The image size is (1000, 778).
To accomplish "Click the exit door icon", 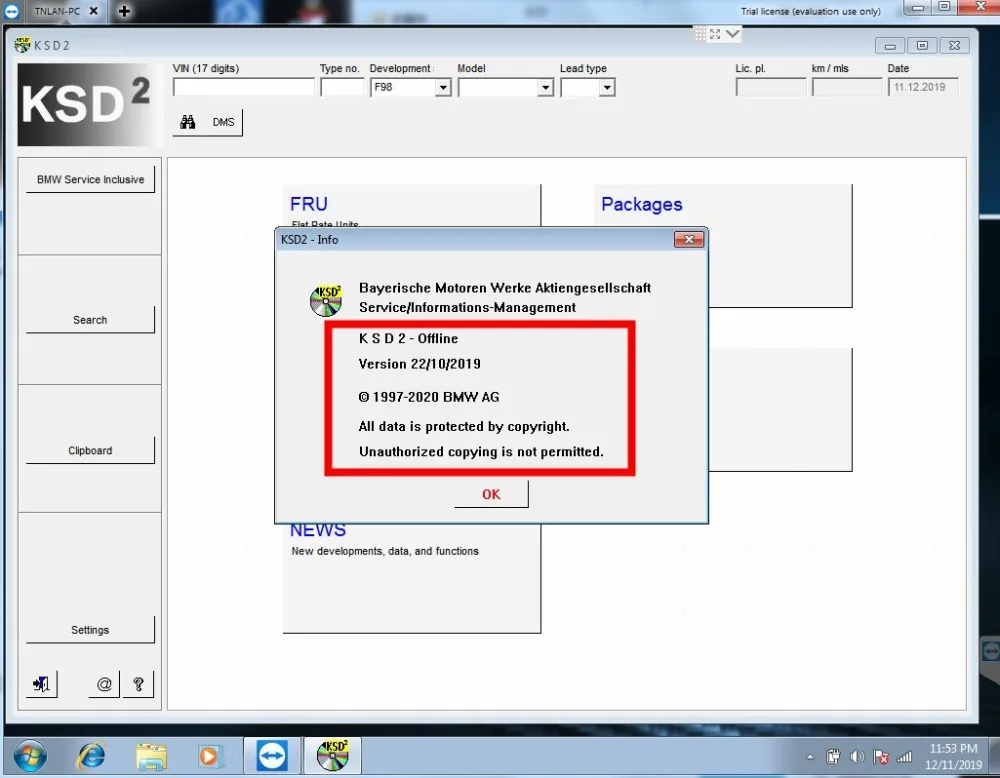I will tap(41, 684).
